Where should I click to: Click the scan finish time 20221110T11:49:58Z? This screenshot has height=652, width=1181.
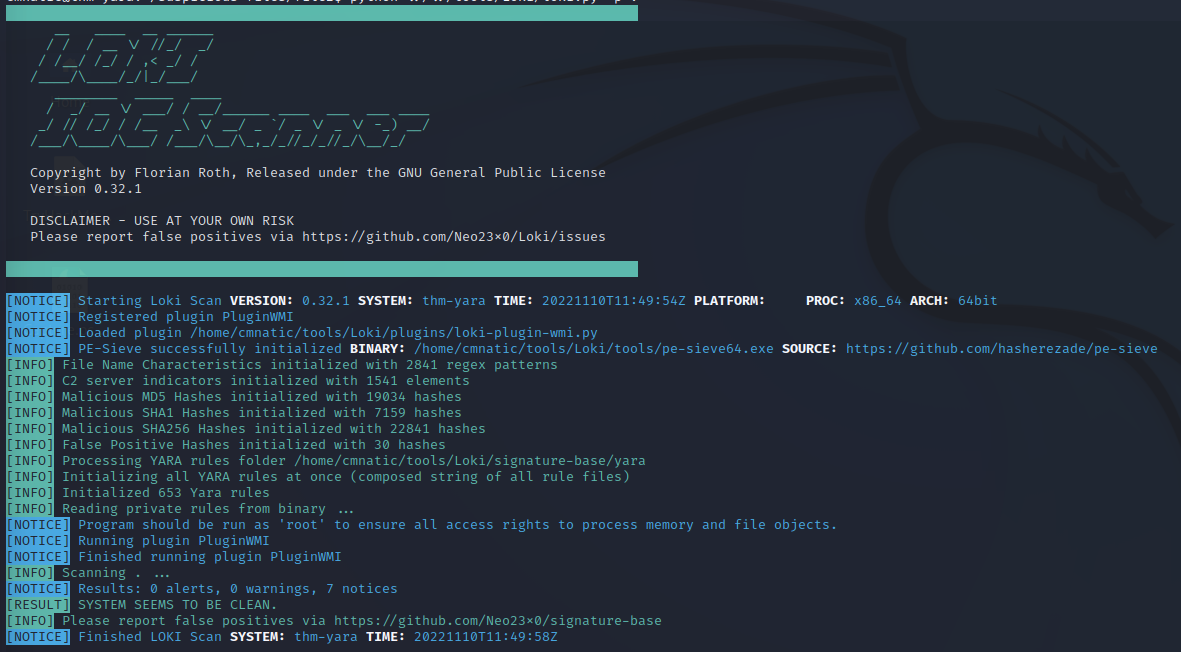(485, 637)
